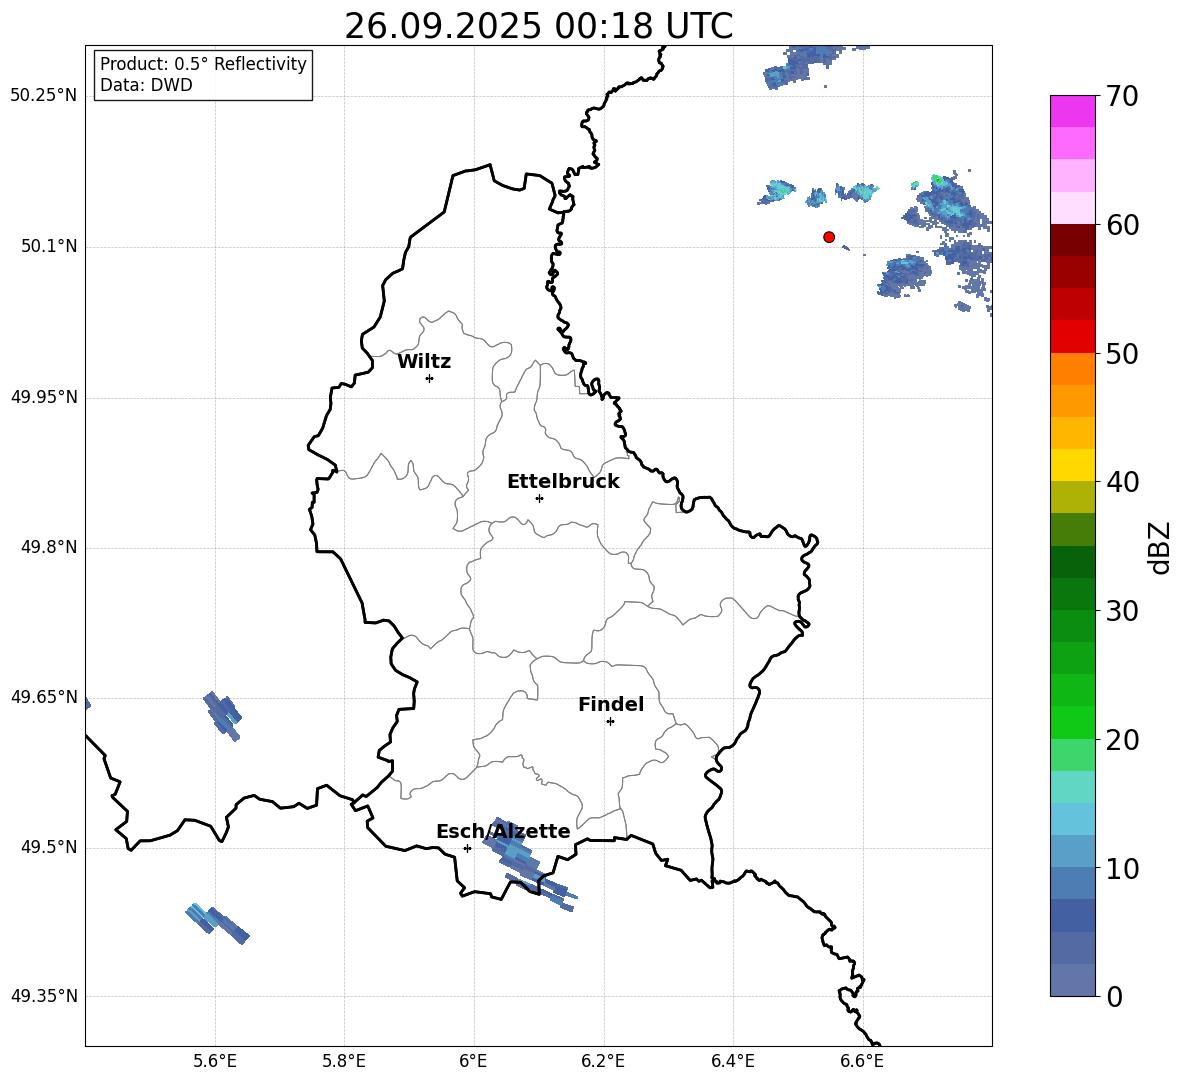Click the yellow colorbar segment at 40 dBZ
The image size is (1184, 1081).
(x=1072, y=465)
